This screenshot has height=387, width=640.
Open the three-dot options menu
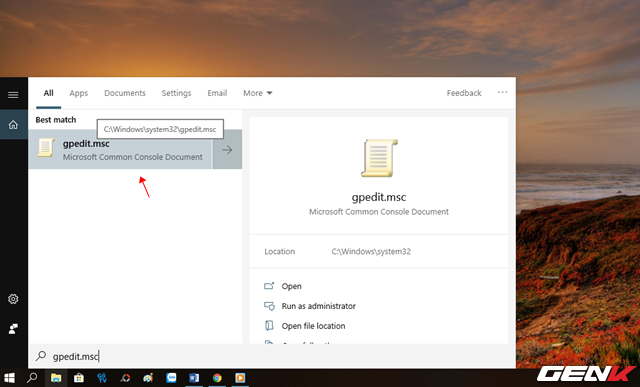click(x=502, y=93)
